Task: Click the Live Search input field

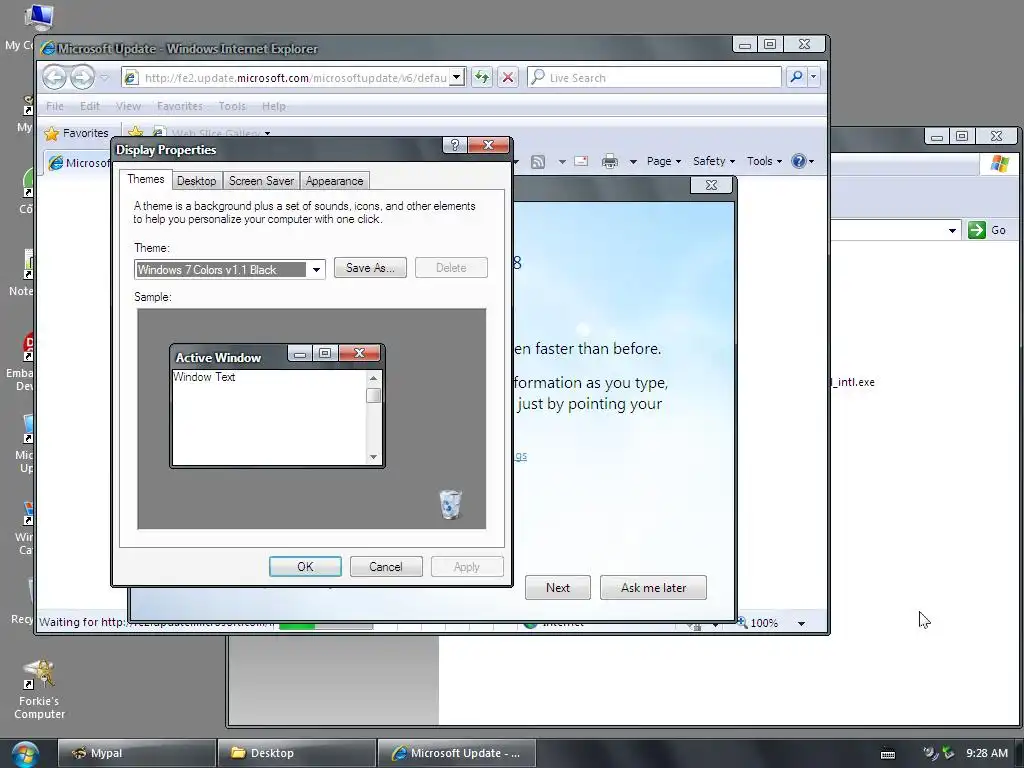Action: point(655,78)
